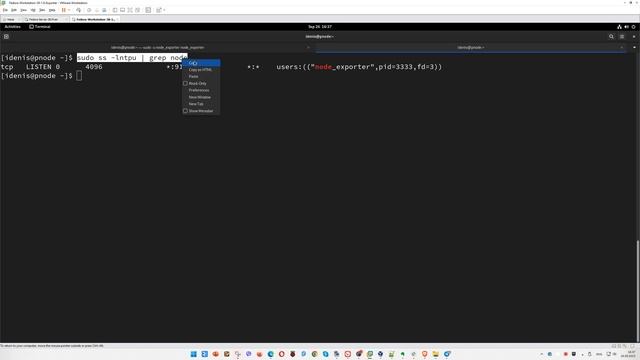
Task: Switch to second idenis@pnode terminal tab
Action: click(x=471, y=47)
